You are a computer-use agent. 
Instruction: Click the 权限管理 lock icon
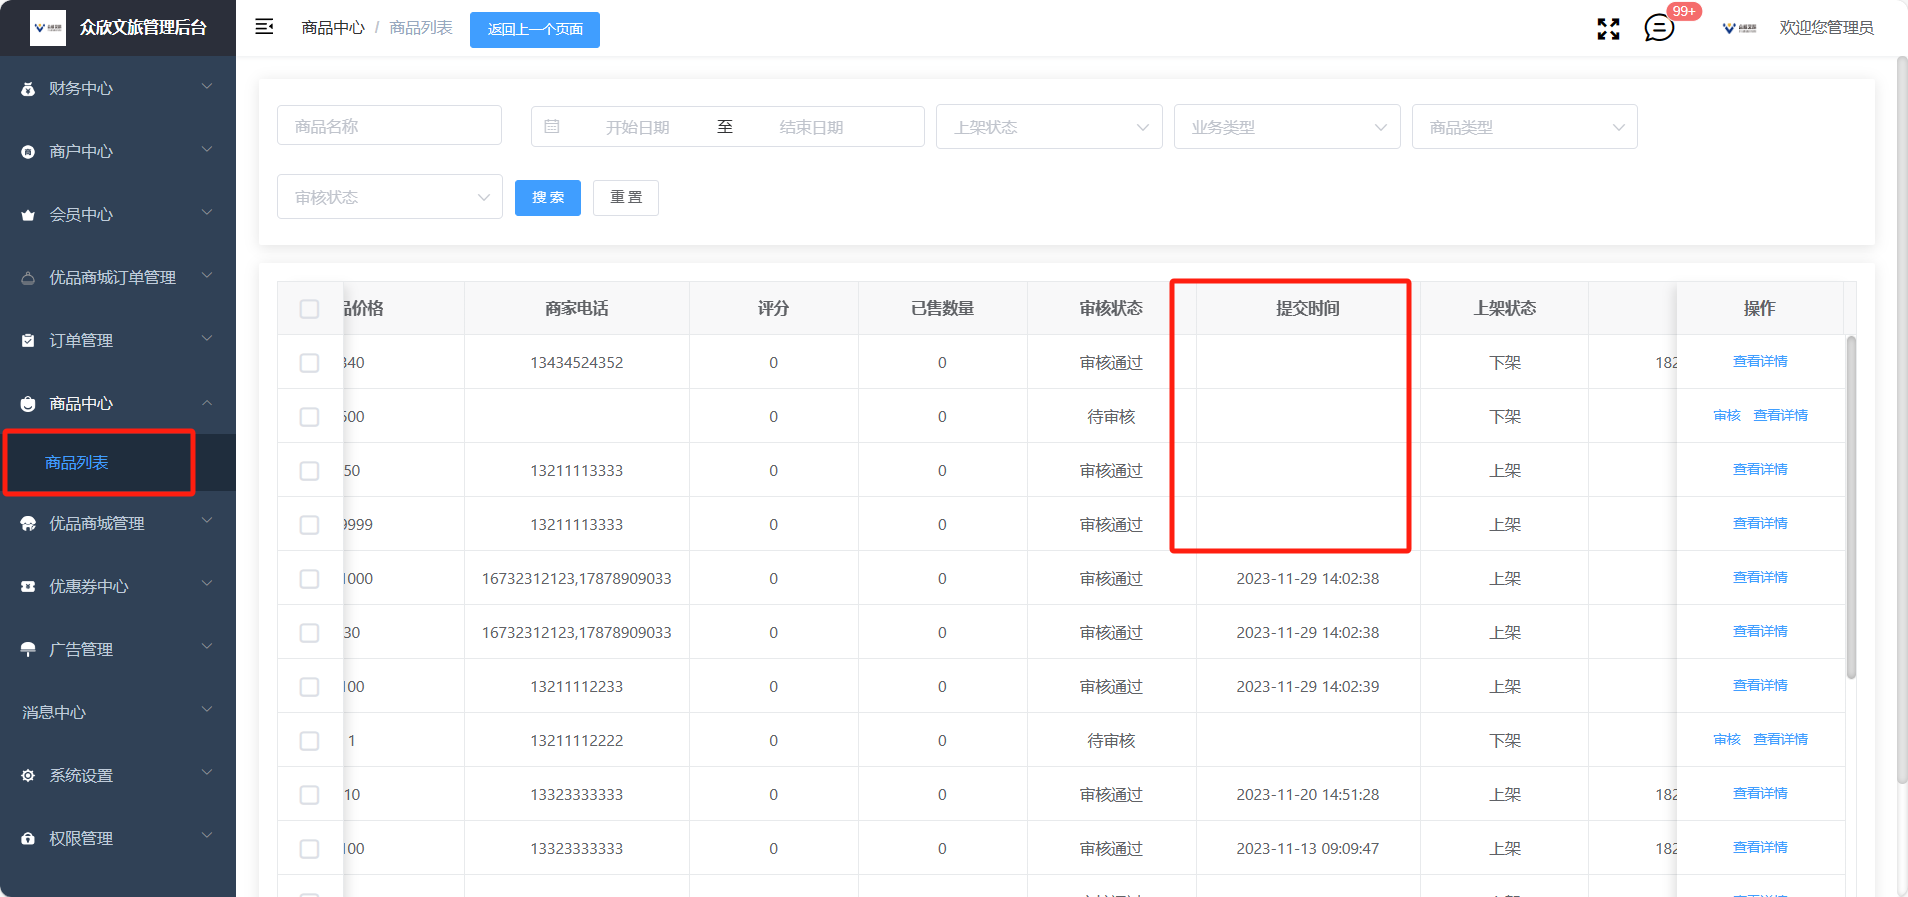(x=28, y=839)
